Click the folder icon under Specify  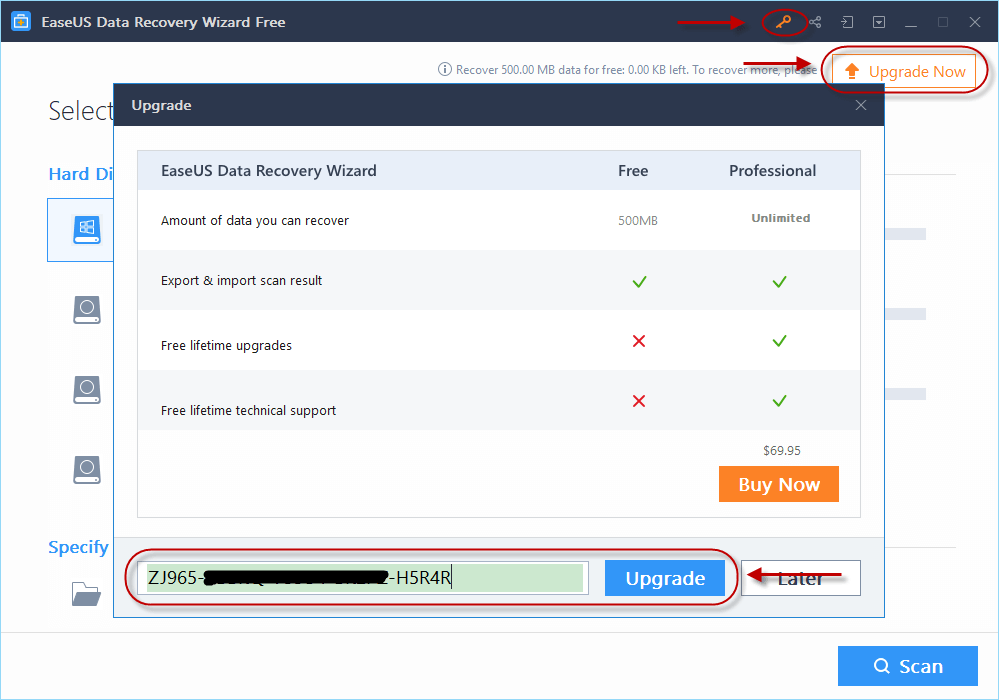pos(86,593)
